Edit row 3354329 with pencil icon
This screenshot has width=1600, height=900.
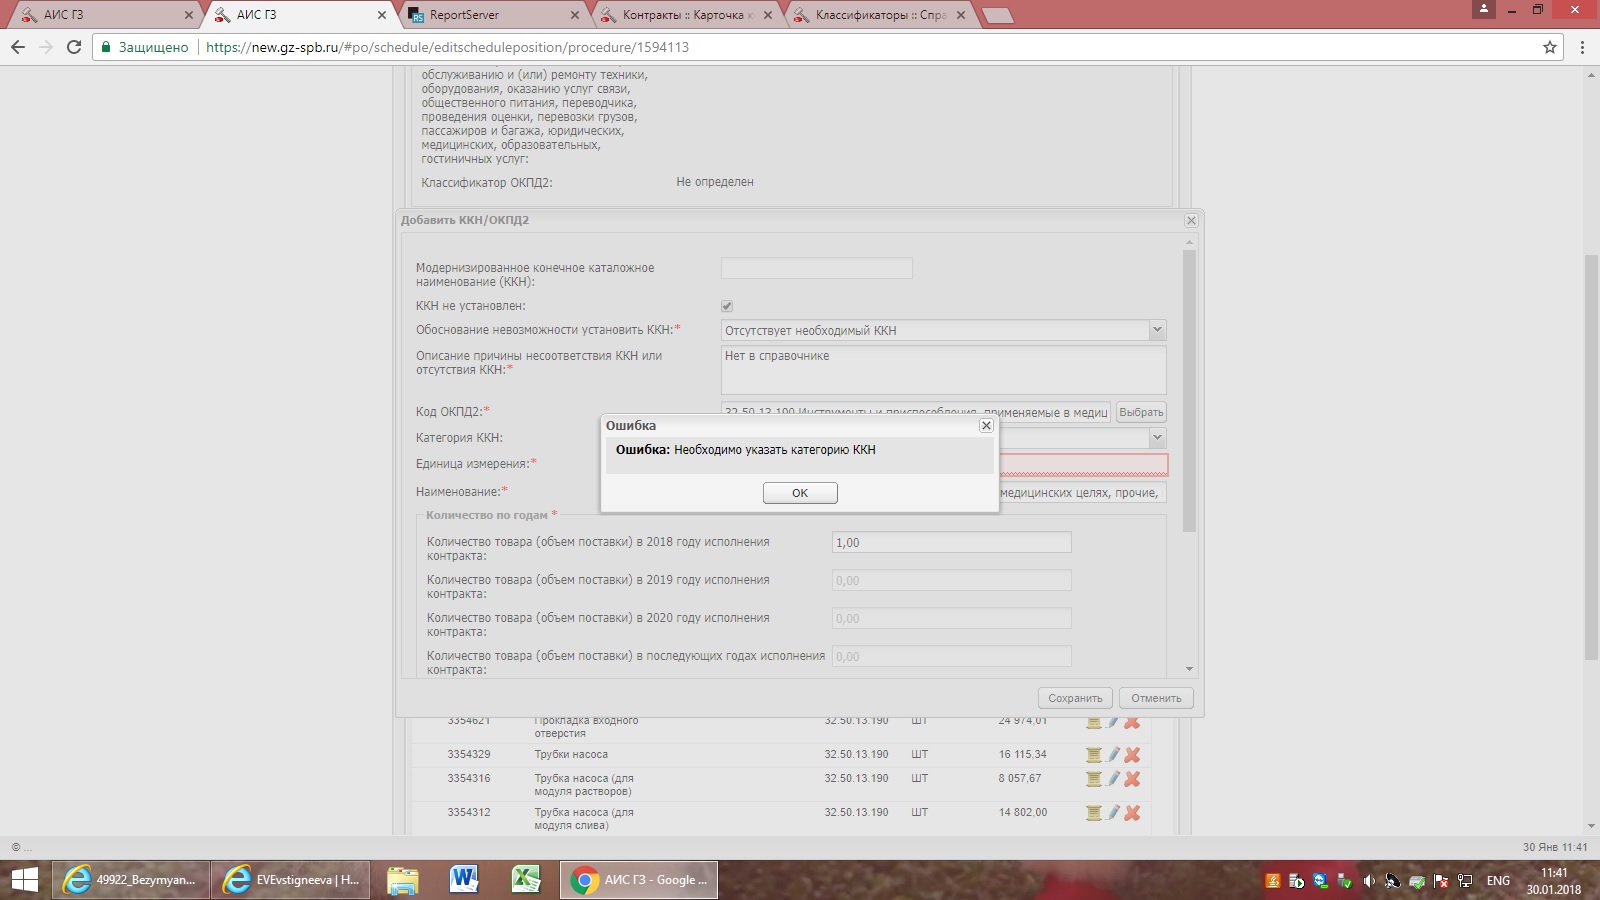coord(1113,755)
